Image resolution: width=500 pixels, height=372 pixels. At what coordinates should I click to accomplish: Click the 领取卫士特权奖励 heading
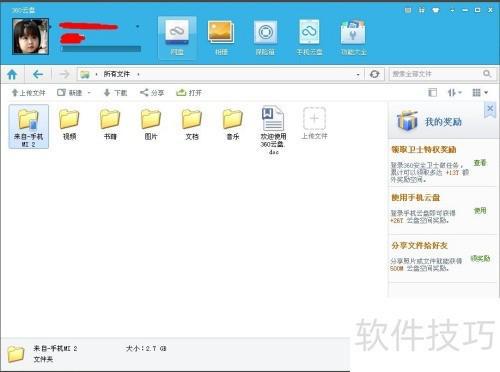tap(424, 149)
